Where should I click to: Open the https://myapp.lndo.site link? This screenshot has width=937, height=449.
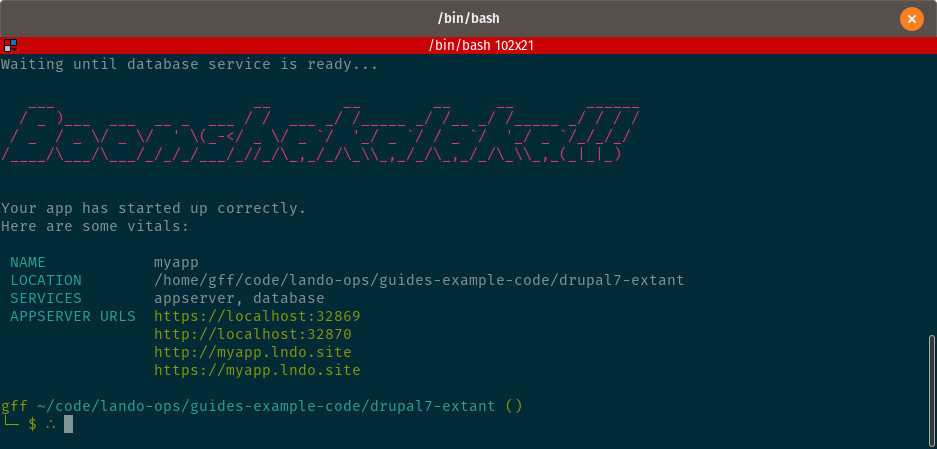click(x=257, y=370)
